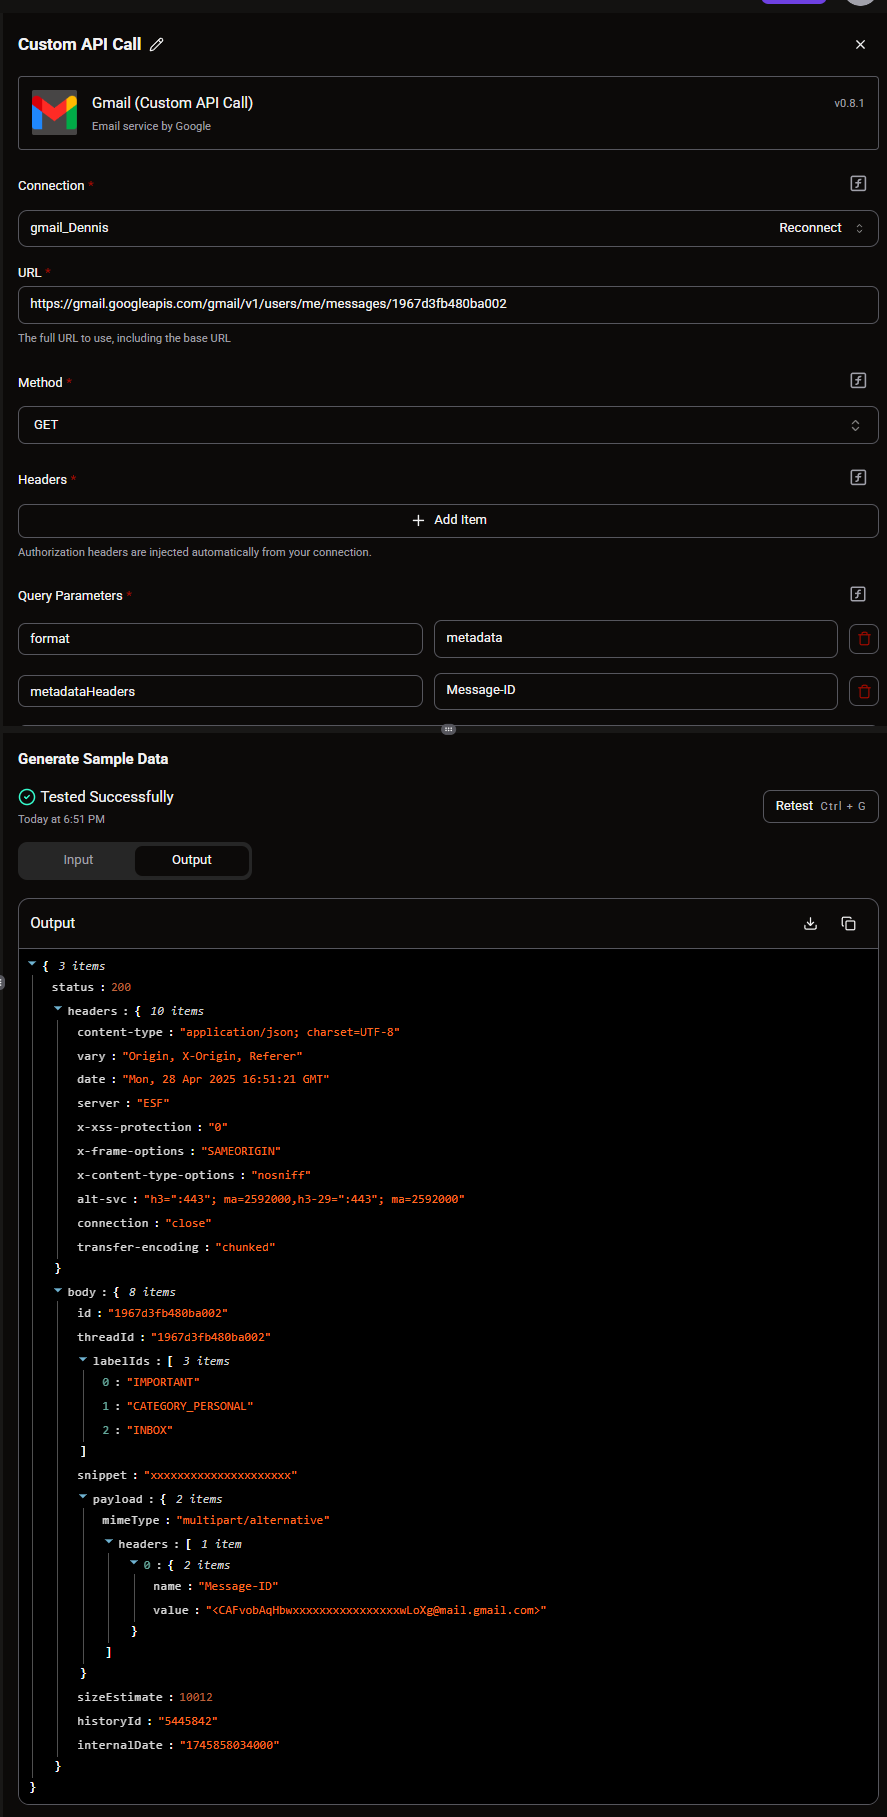Toggle dynamic value mode for Headers
The width and height of the screenshot is (887, 1817).
[x=858, y=477]
